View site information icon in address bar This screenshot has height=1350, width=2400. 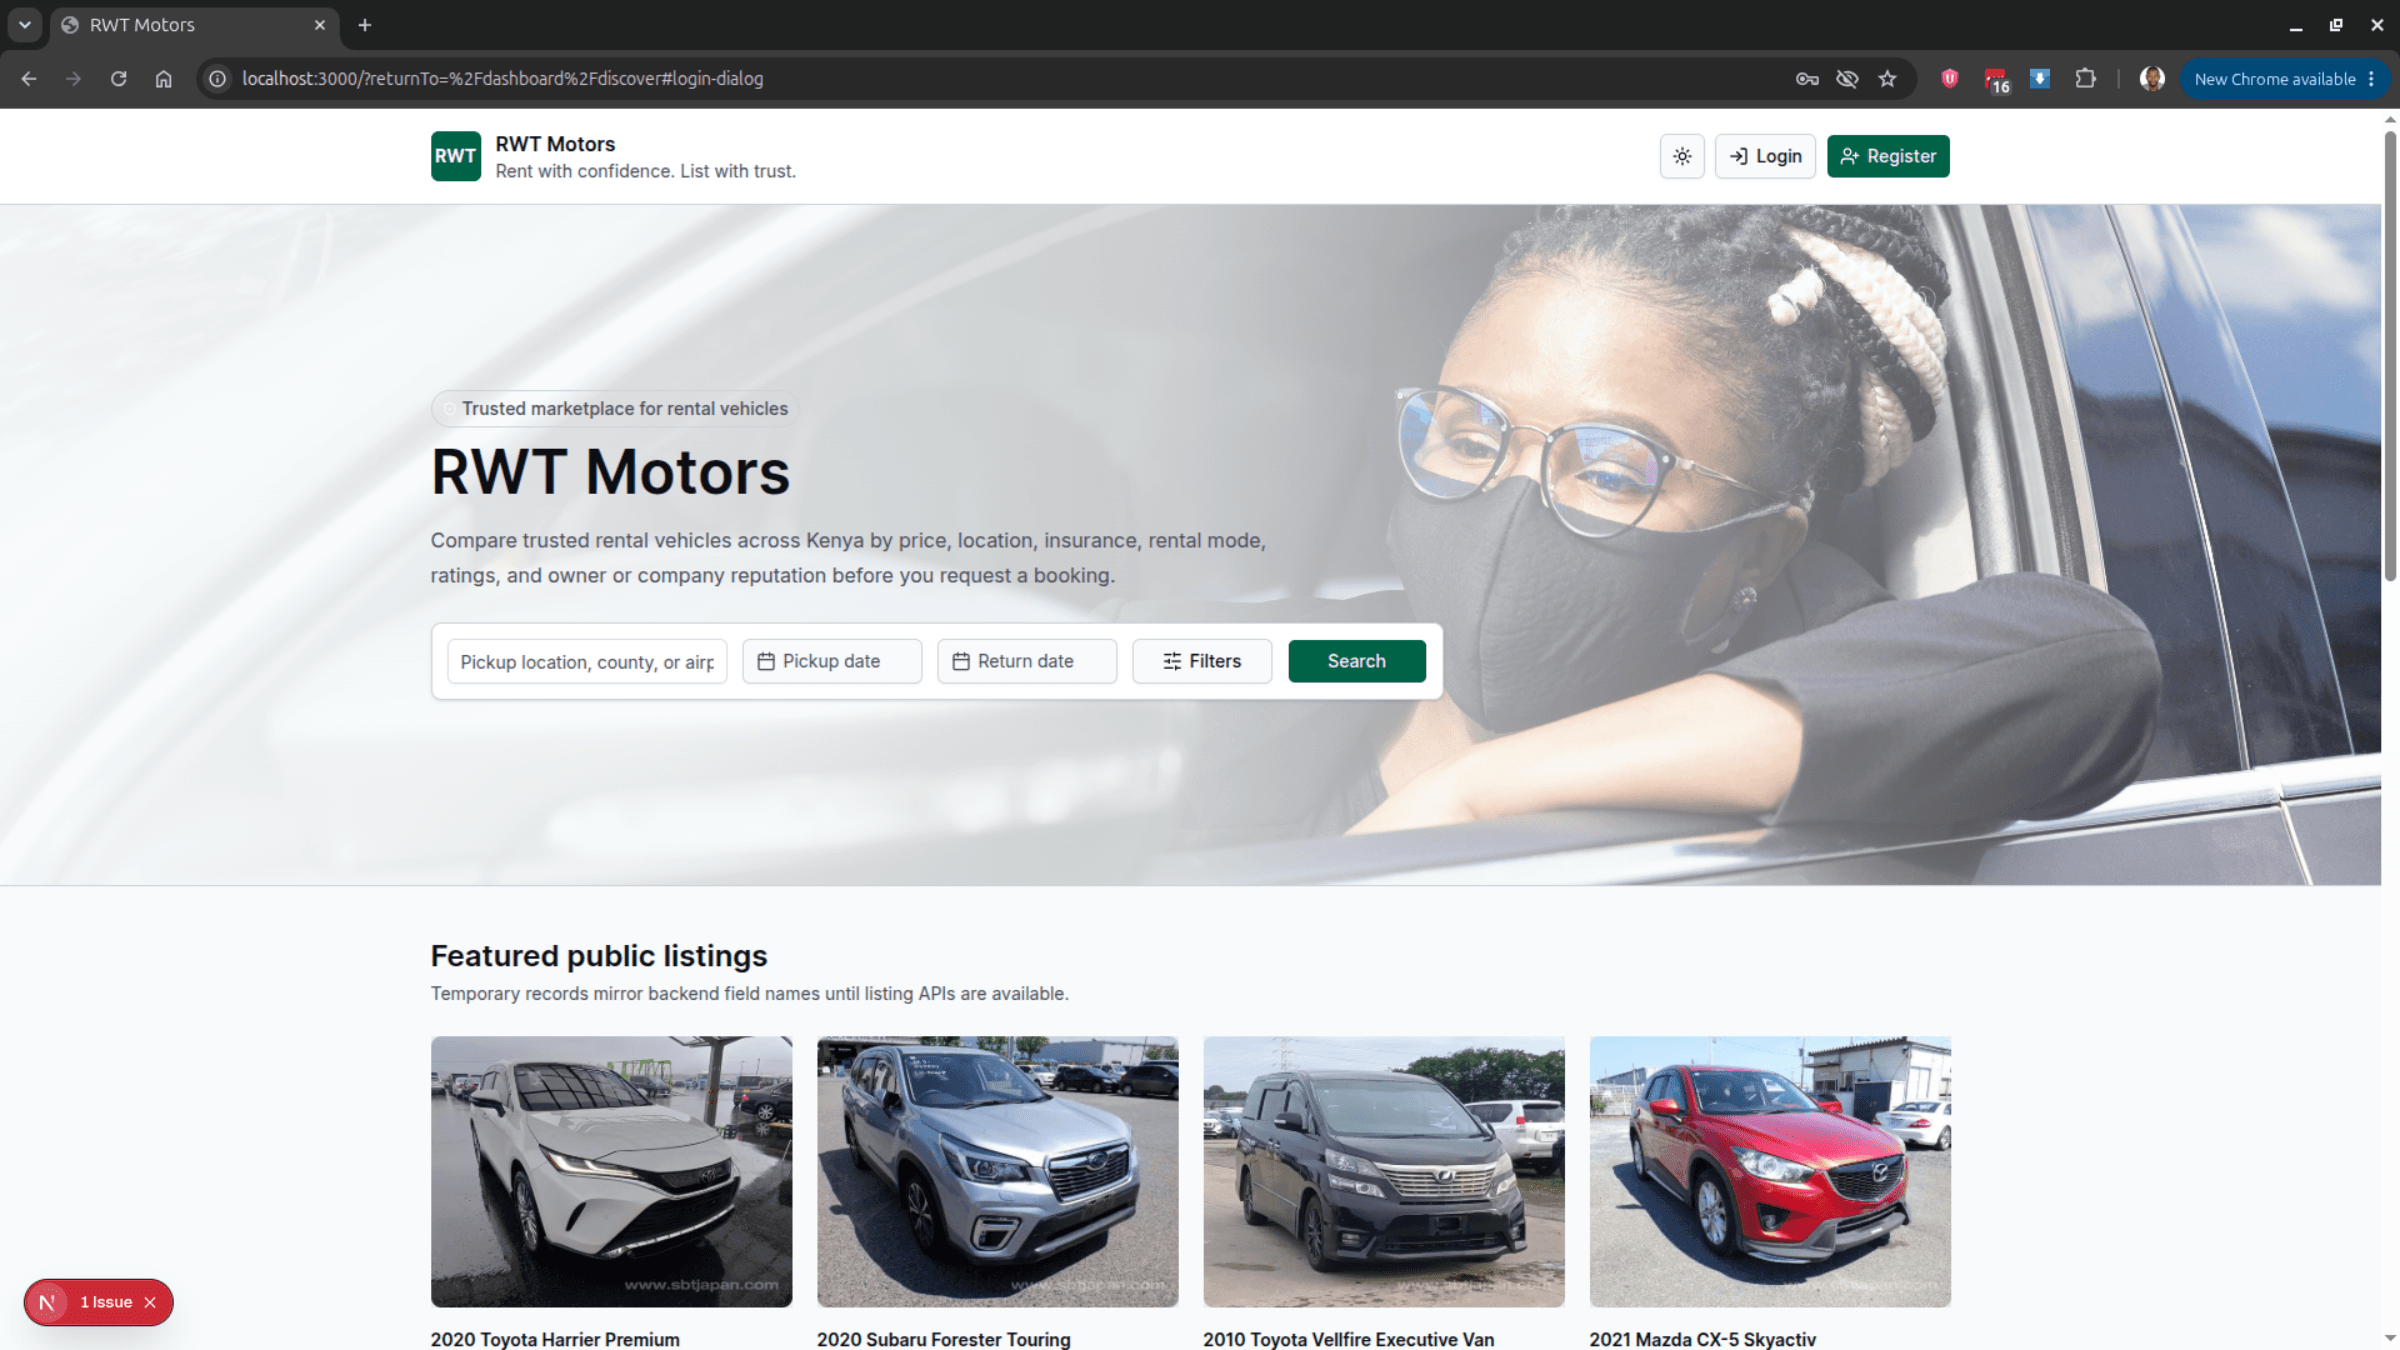(x=217, y=79)
